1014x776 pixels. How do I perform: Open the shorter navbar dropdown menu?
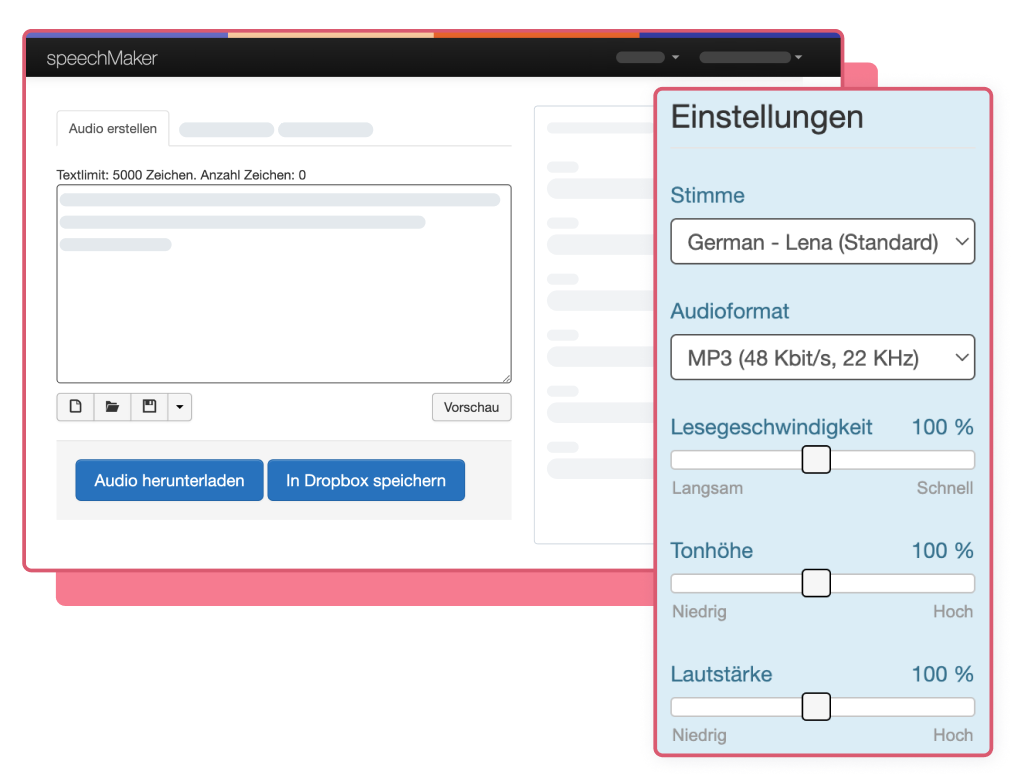pos(648,58)
